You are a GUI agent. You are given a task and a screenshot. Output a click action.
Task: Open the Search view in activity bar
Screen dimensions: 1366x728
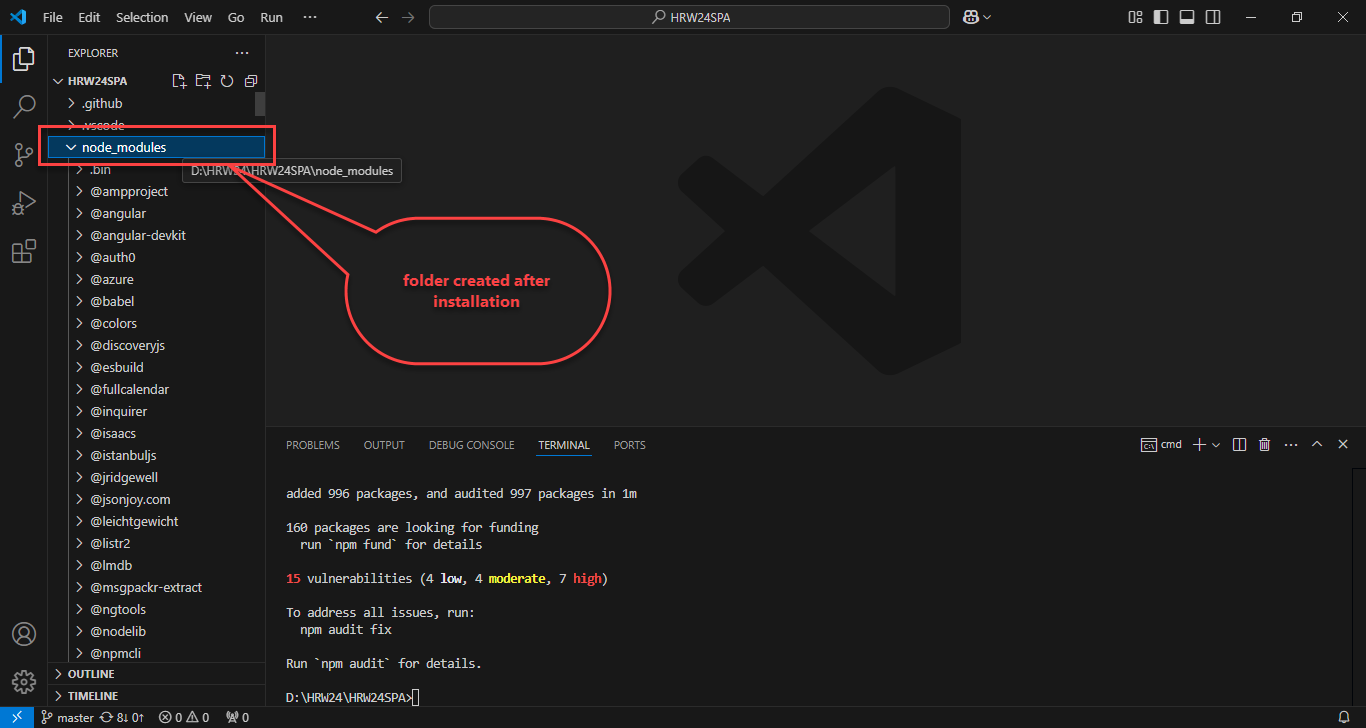[x=24, y=106]
